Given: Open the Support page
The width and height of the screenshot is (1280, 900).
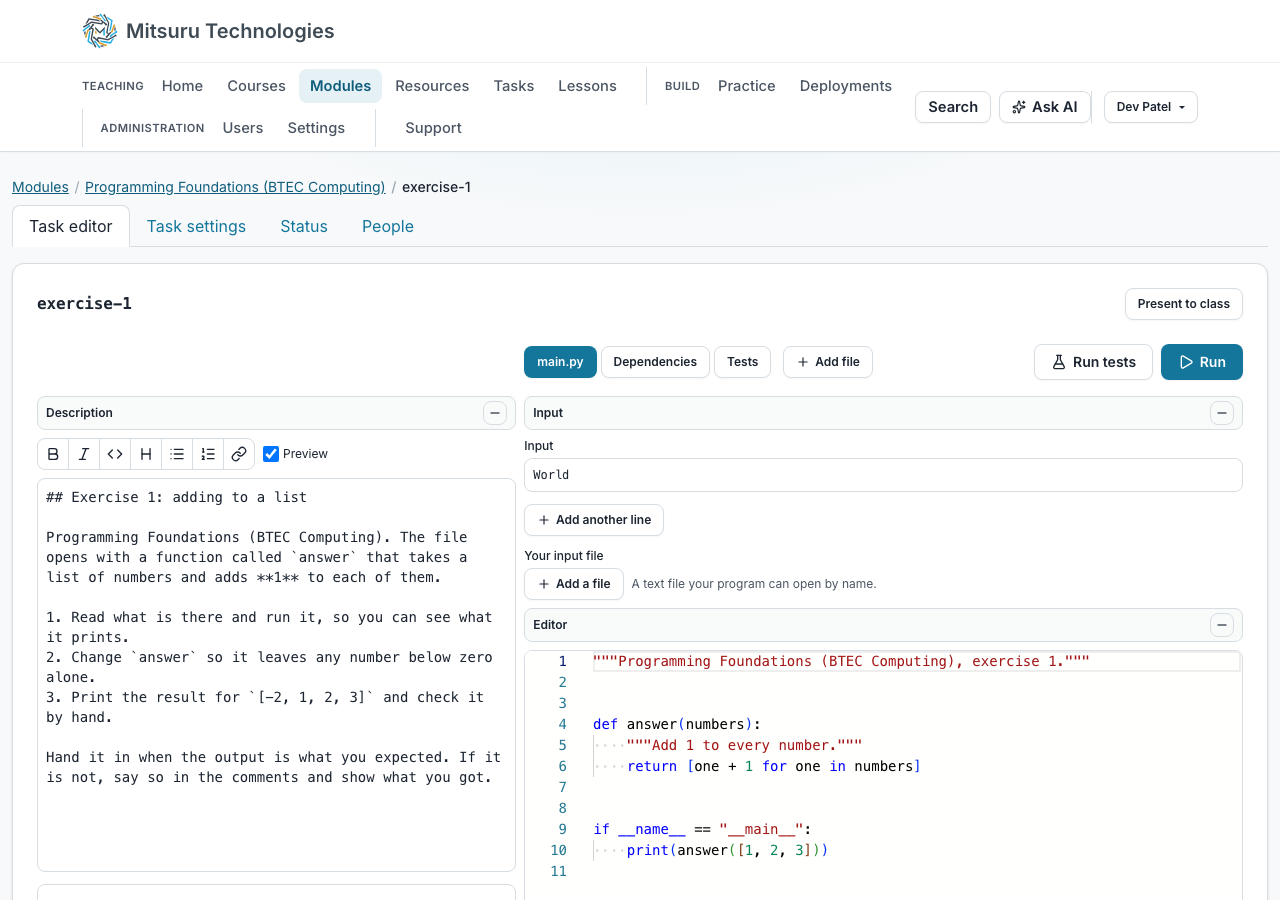Looking at the screenshot, I should click(x=433, y=128).
